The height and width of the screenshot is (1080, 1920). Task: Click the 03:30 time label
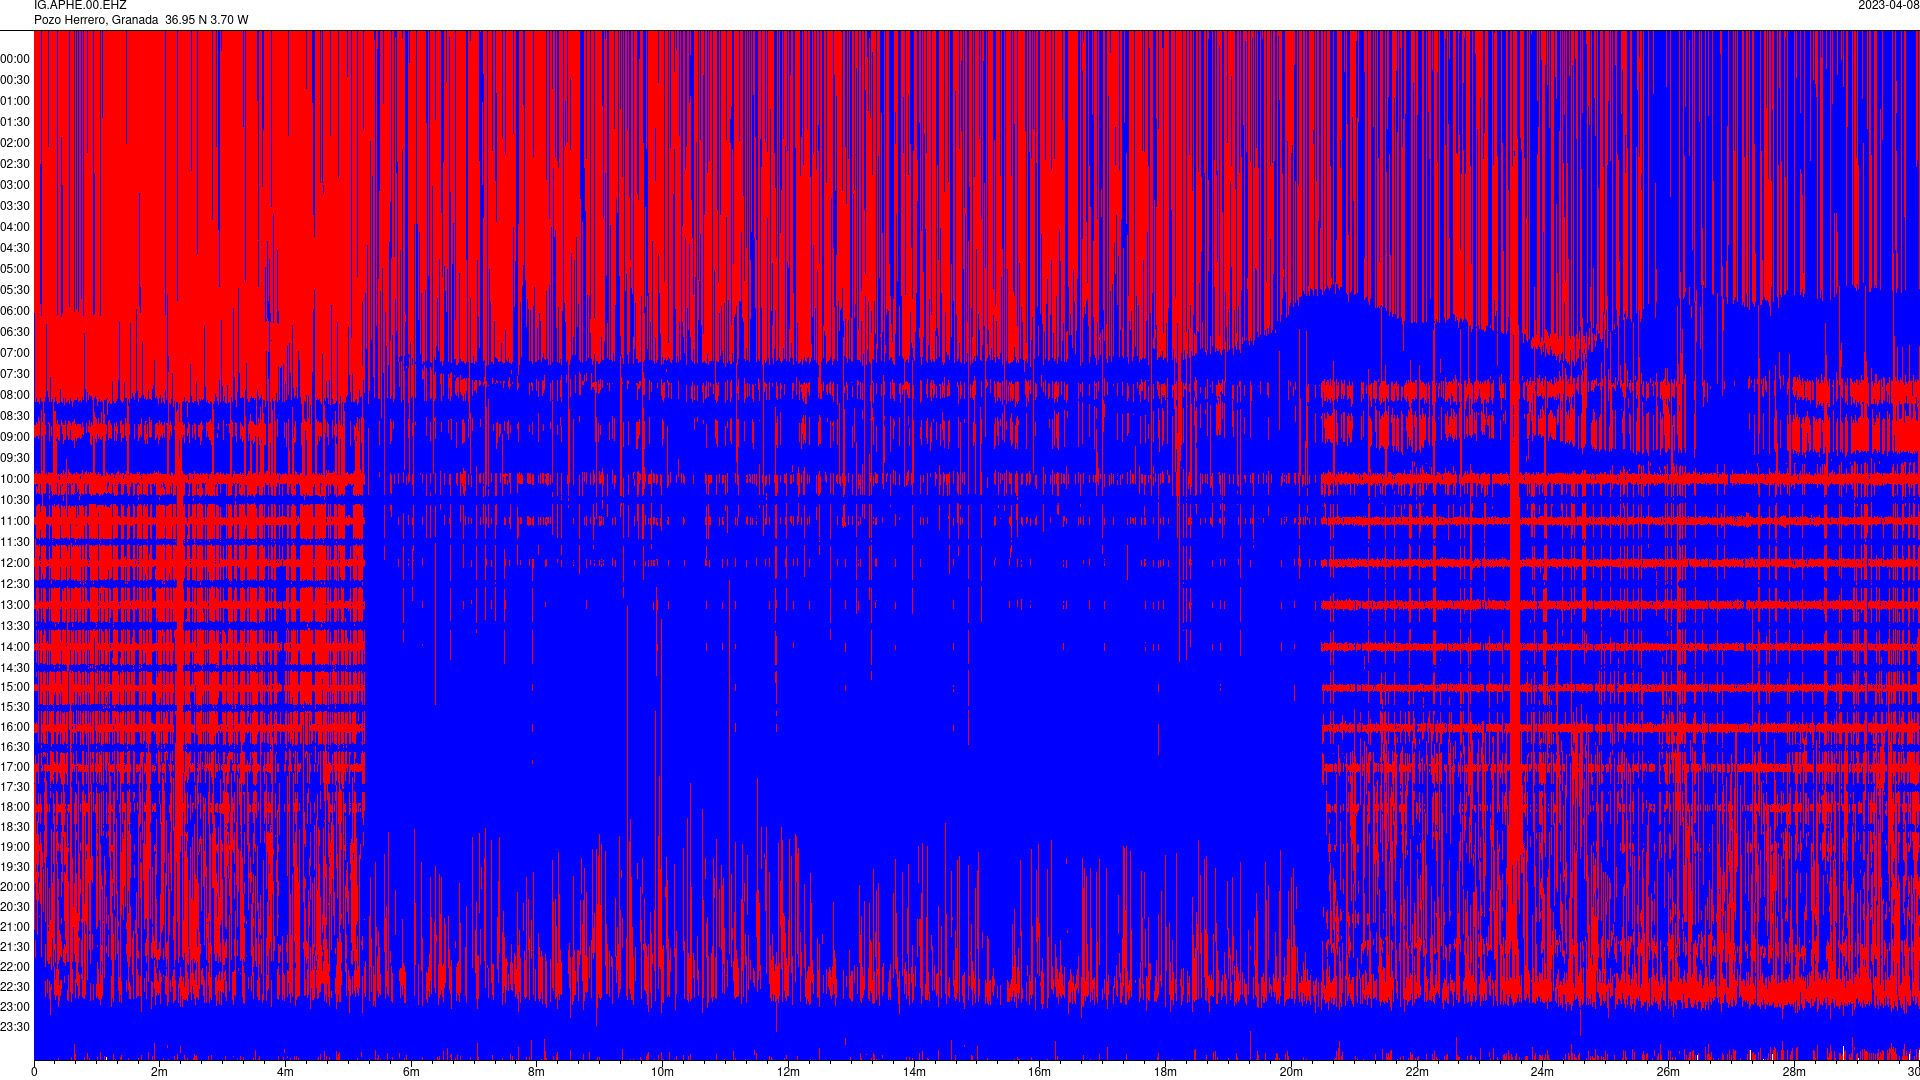(x=15, y=206)
